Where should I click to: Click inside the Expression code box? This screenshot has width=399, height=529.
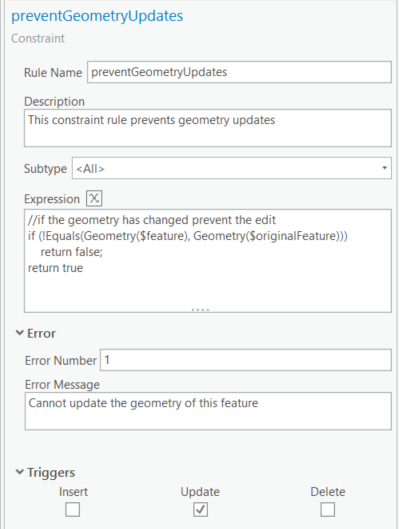coord(208,261)
